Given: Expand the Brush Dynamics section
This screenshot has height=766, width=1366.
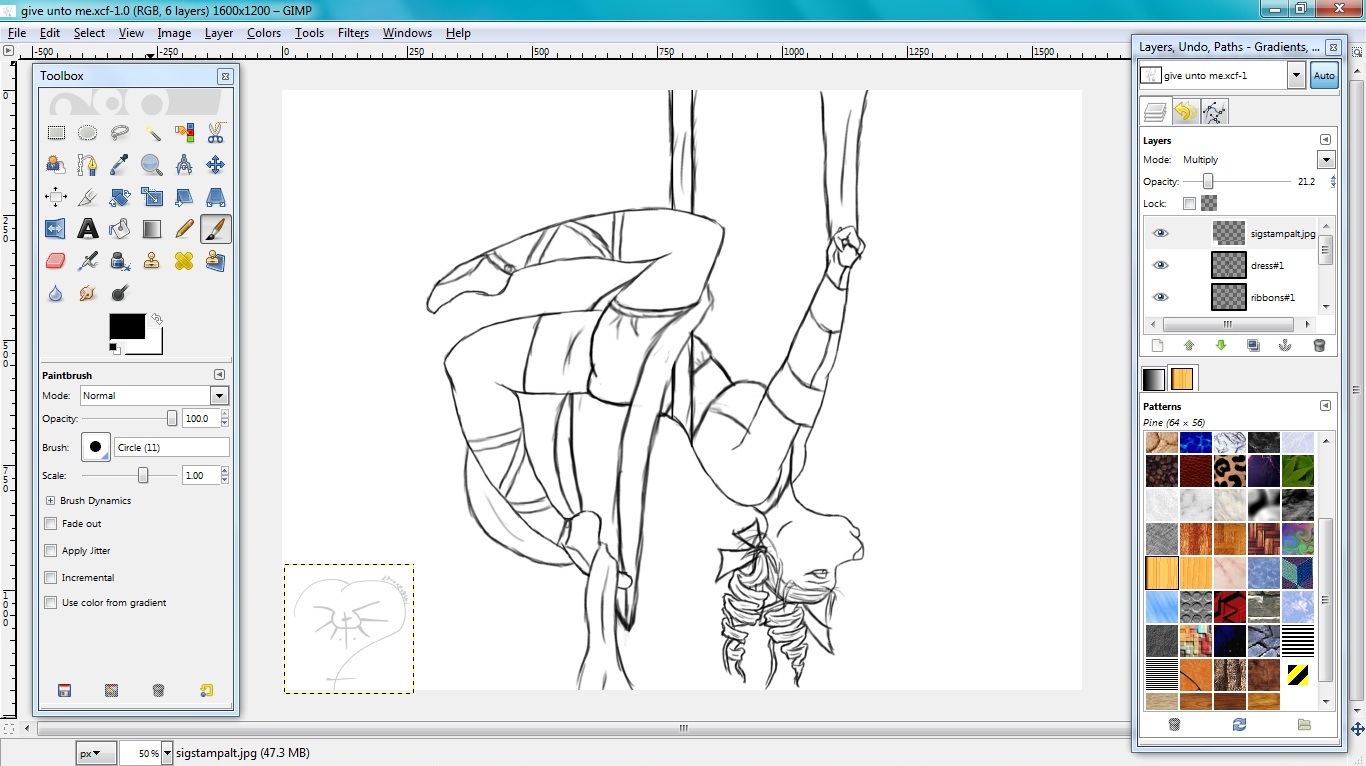Looking at the screenshot, I should [50, 501].
